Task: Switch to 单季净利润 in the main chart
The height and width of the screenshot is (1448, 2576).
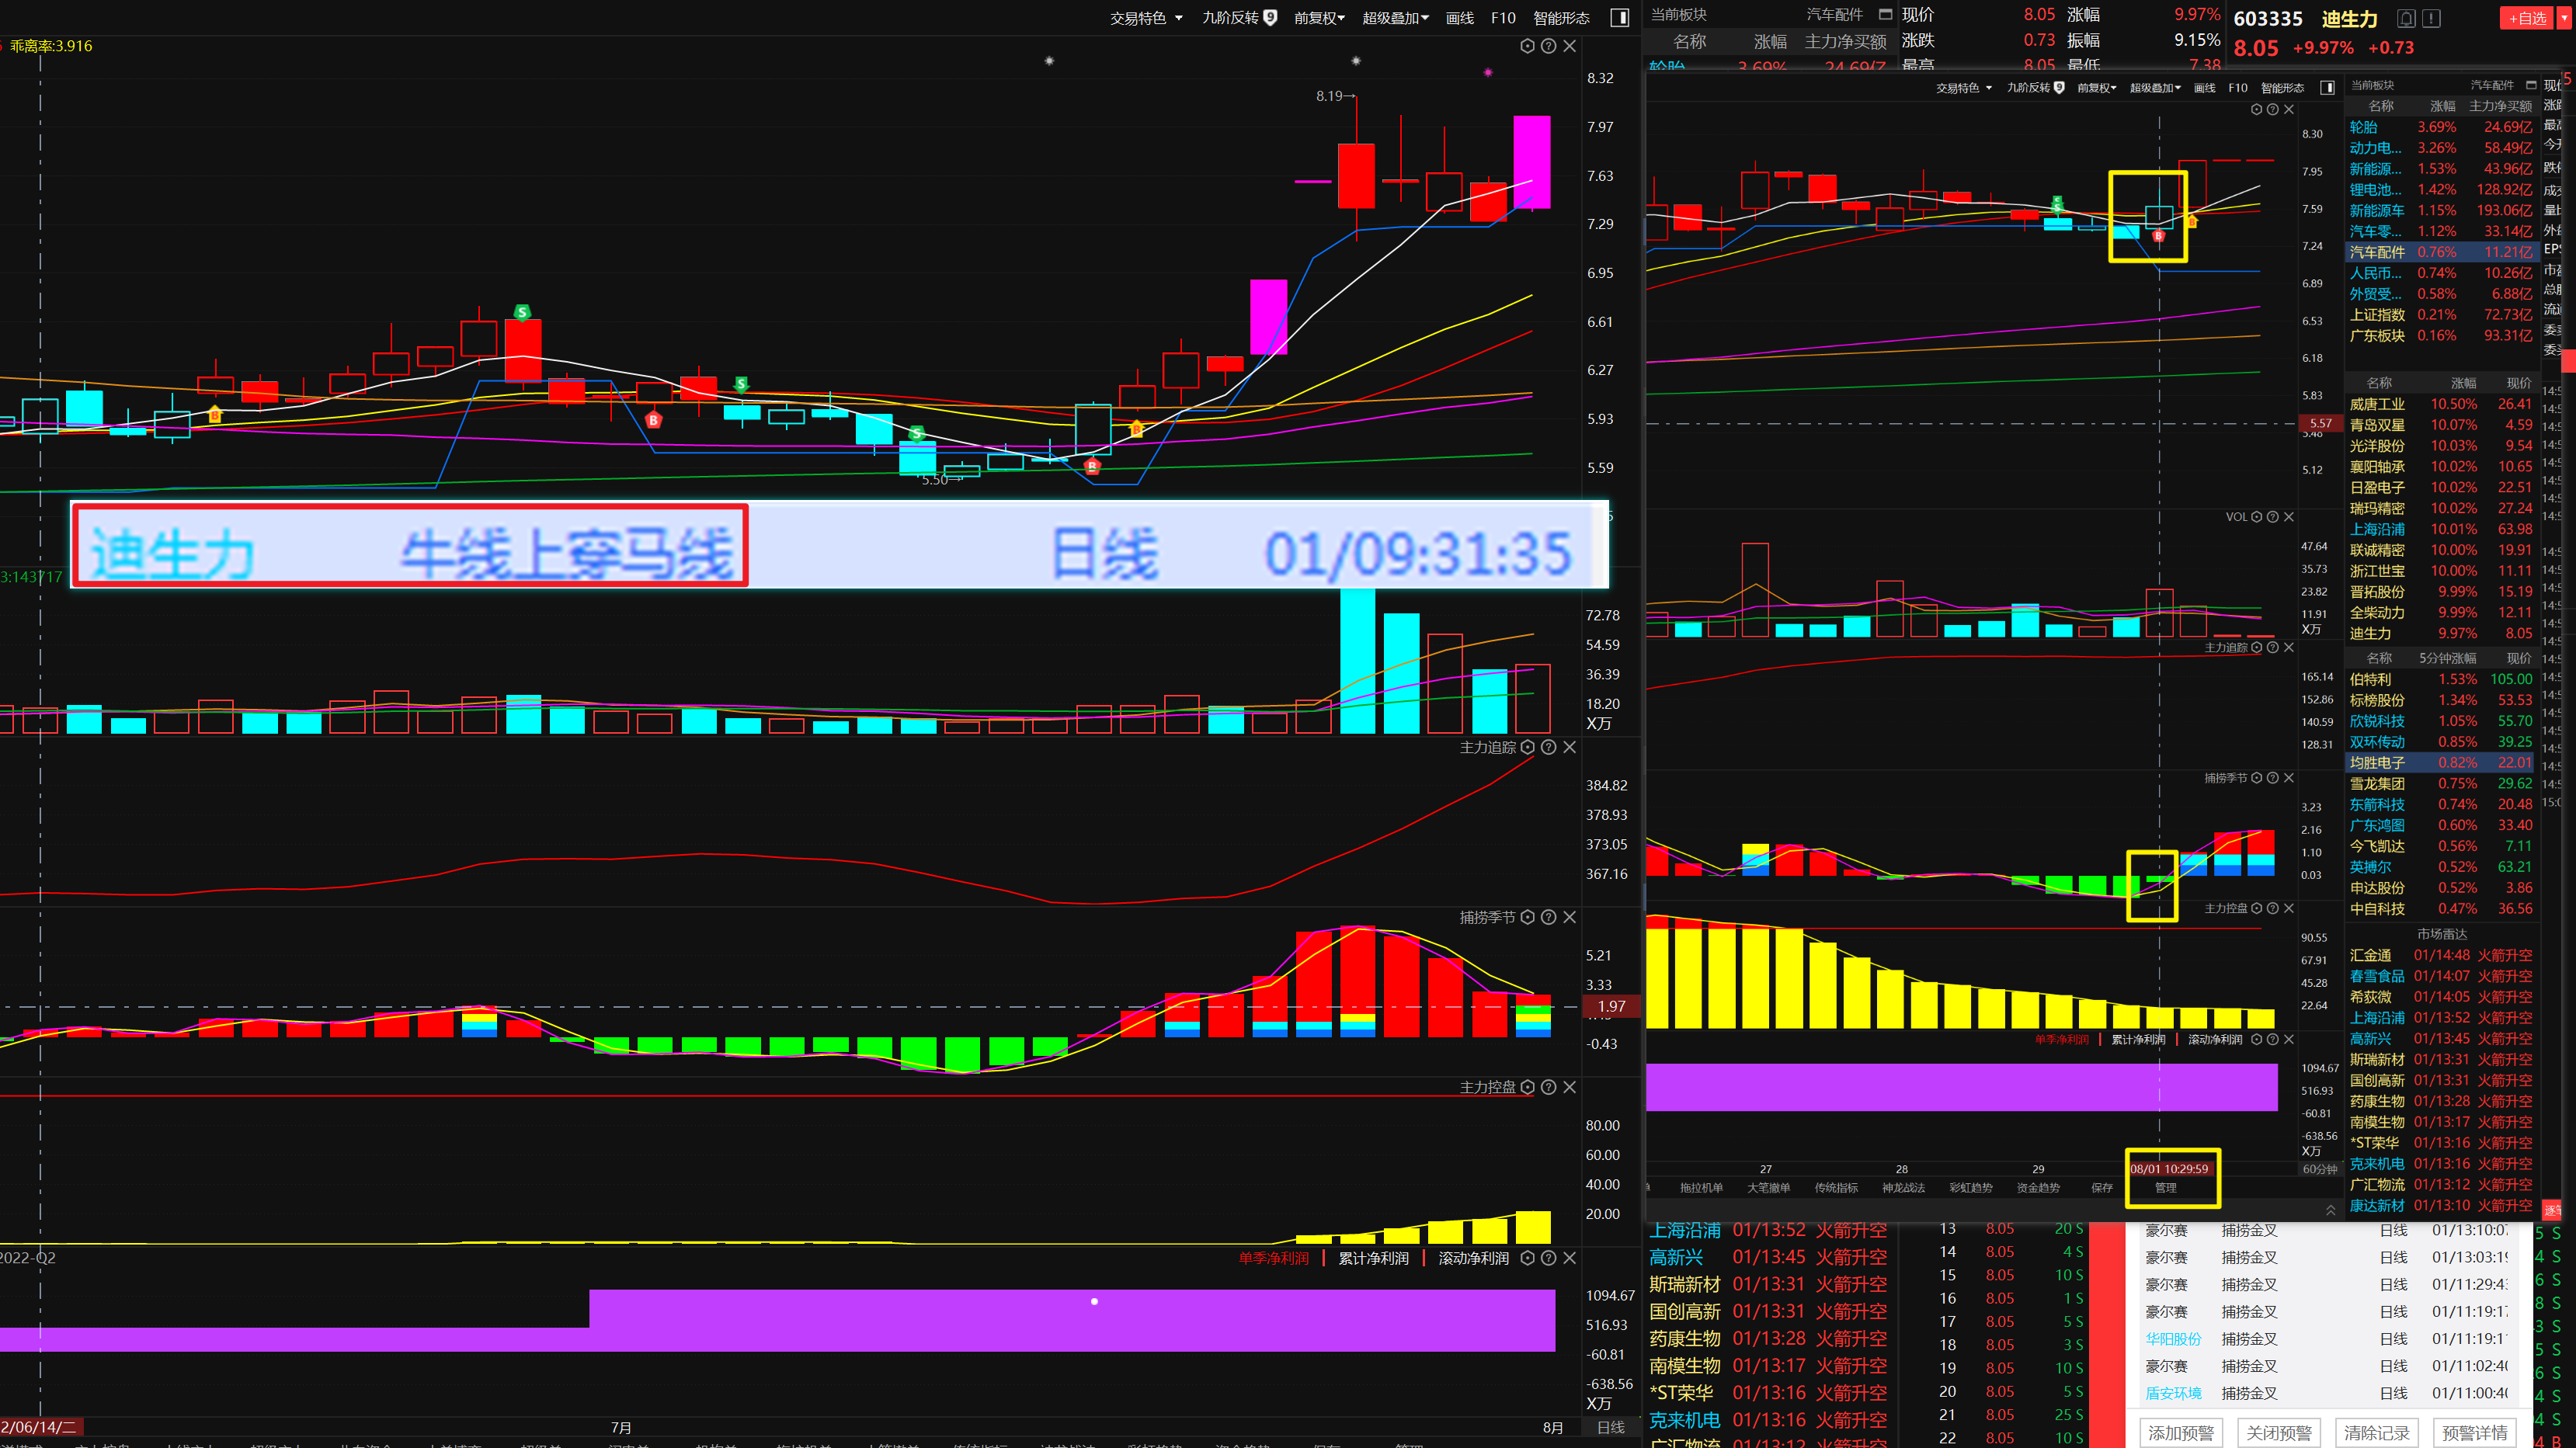Action: click(1273, 1258)
